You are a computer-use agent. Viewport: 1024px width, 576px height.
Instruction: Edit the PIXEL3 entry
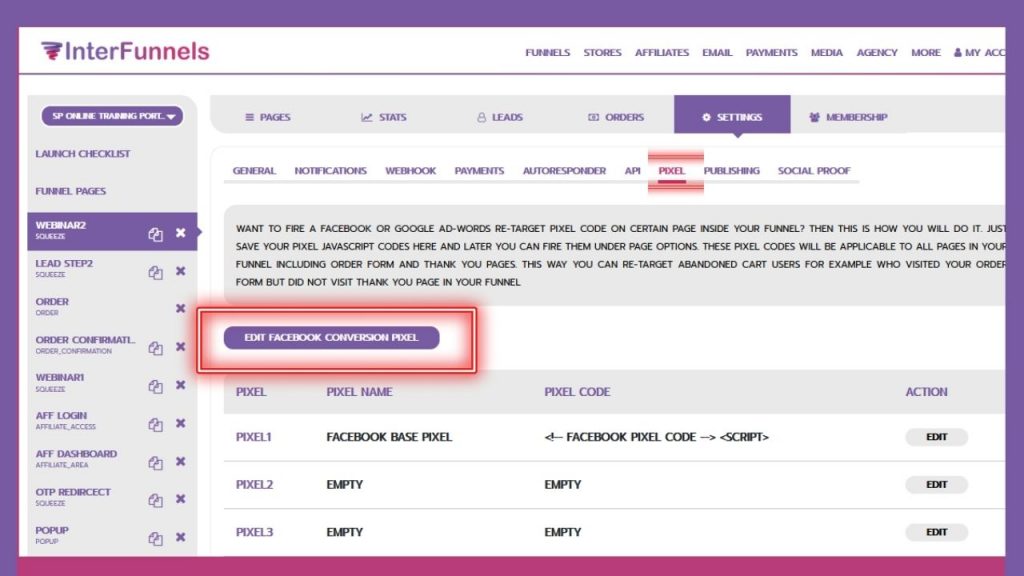tap(936, 532)
